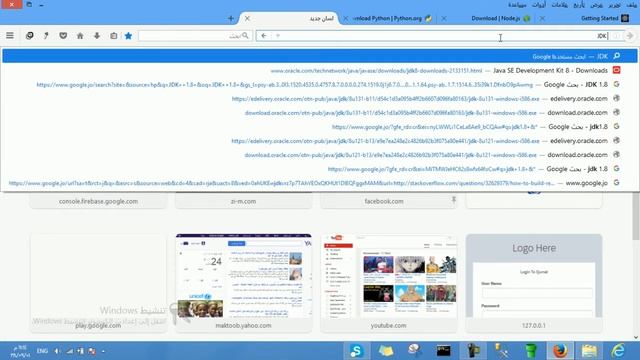Open Command Prompt from the taskbar

(444, 351)
